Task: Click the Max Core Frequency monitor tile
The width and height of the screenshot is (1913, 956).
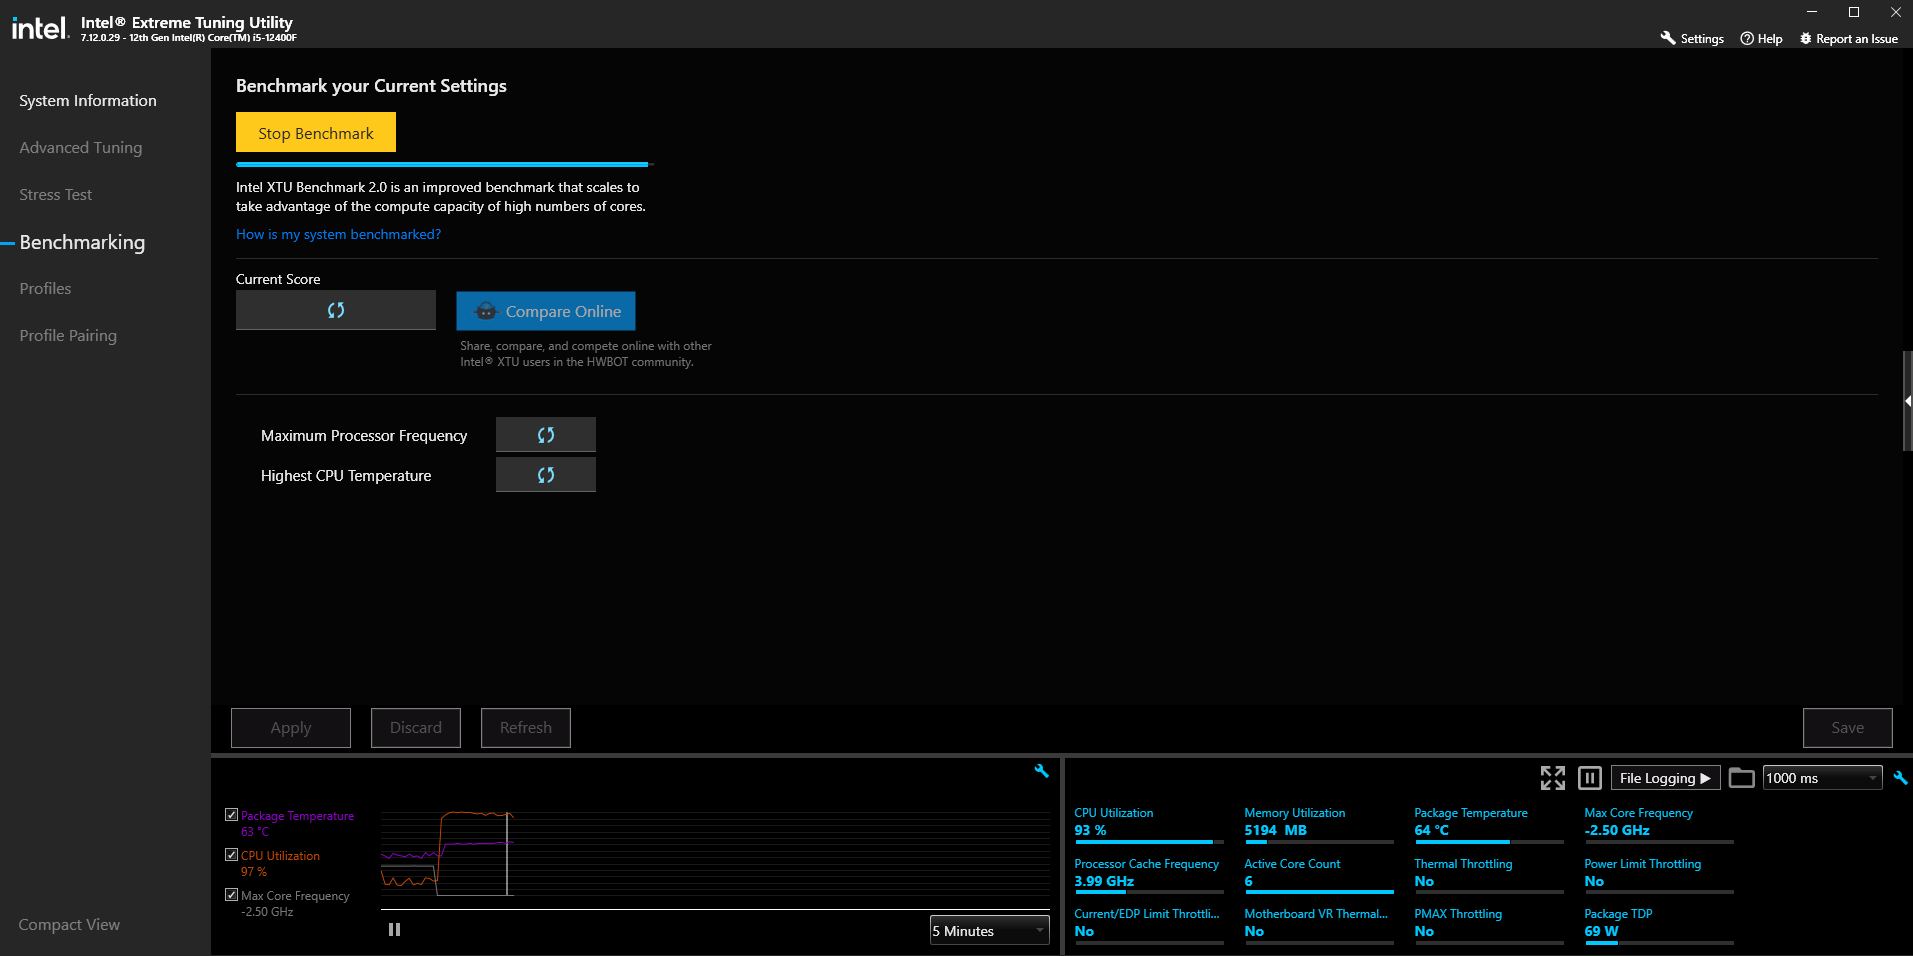Action: point(1659,825)
